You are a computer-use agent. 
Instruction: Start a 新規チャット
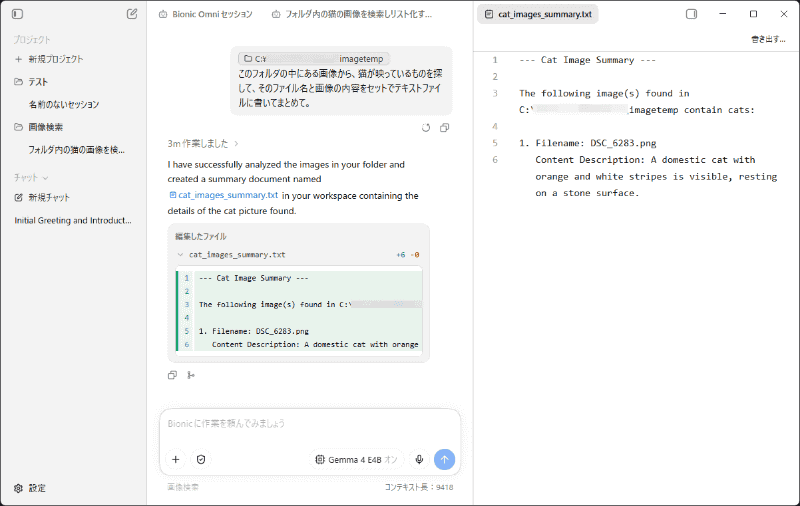pyautogui.click(x=42, y=197)
